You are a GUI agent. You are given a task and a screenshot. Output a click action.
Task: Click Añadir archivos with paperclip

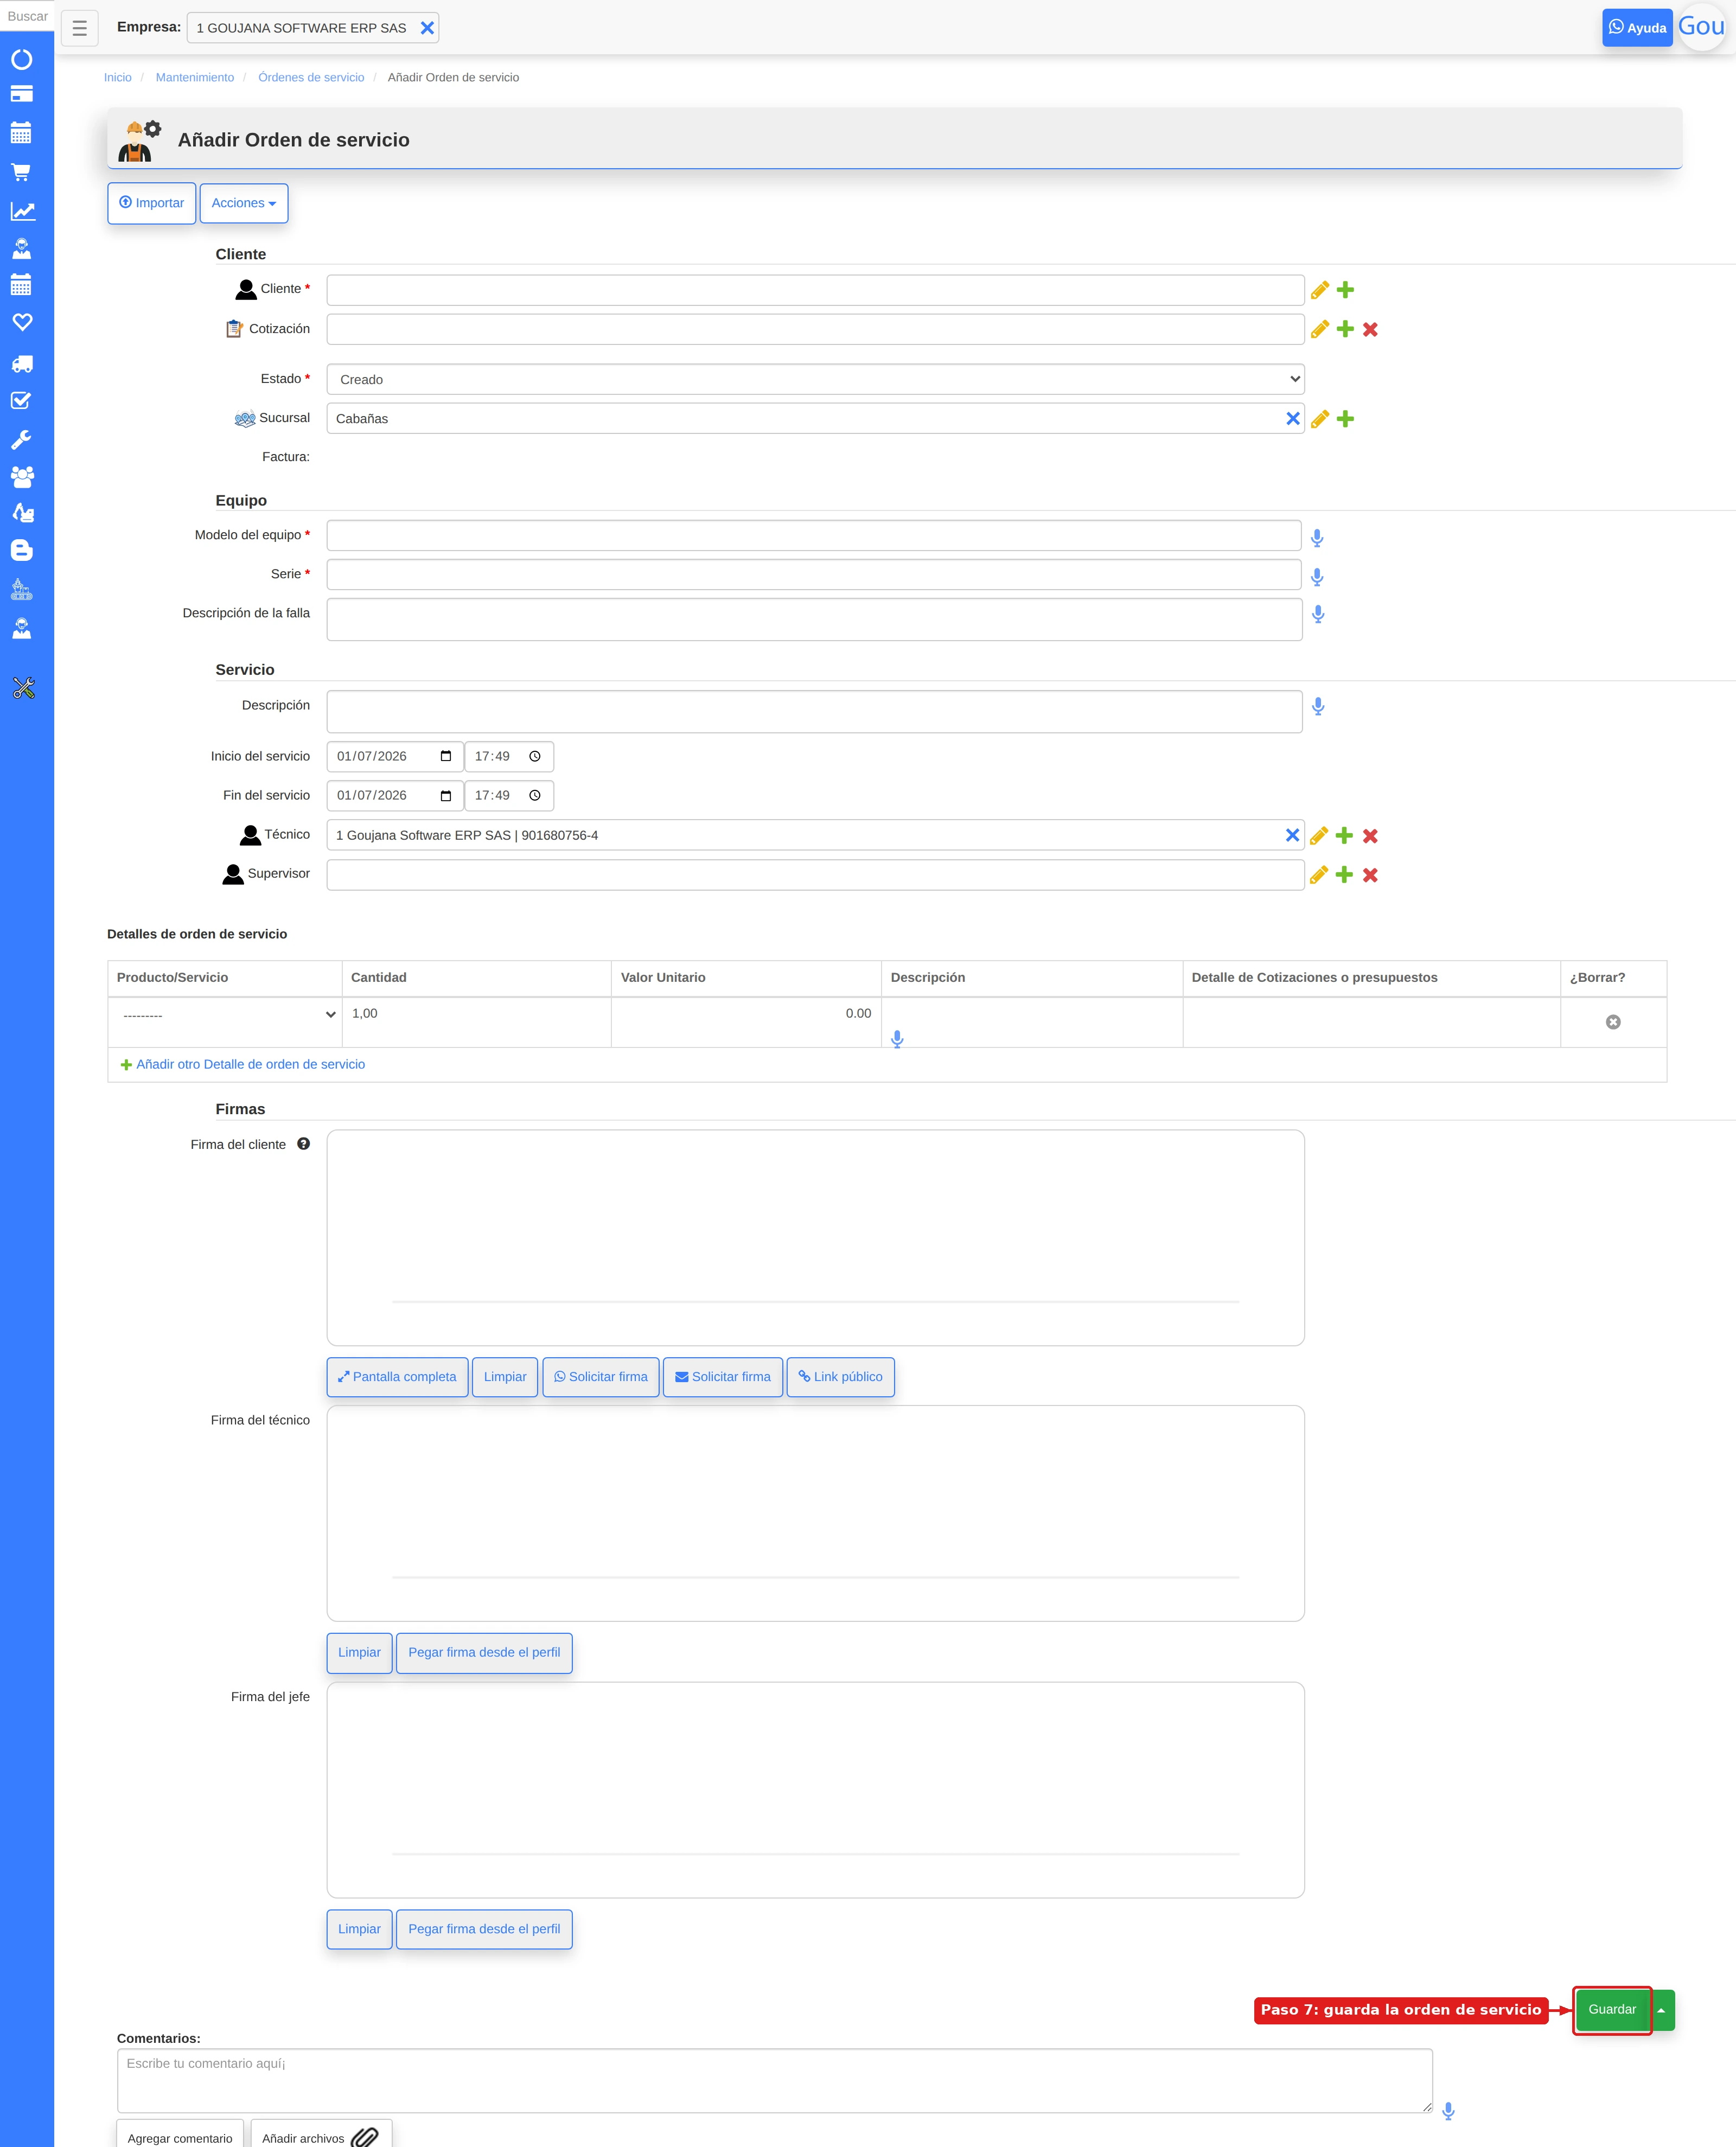321,2135
